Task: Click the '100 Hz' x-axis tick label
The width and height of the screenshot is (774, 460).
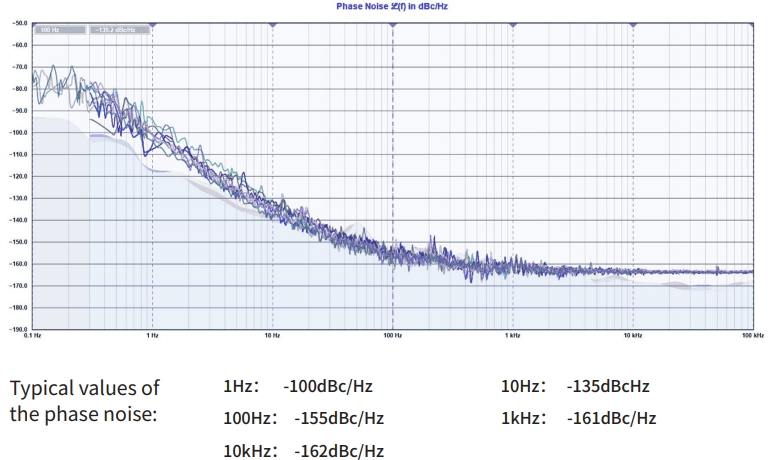Action: pyautogui.click(x=392, y=336)
